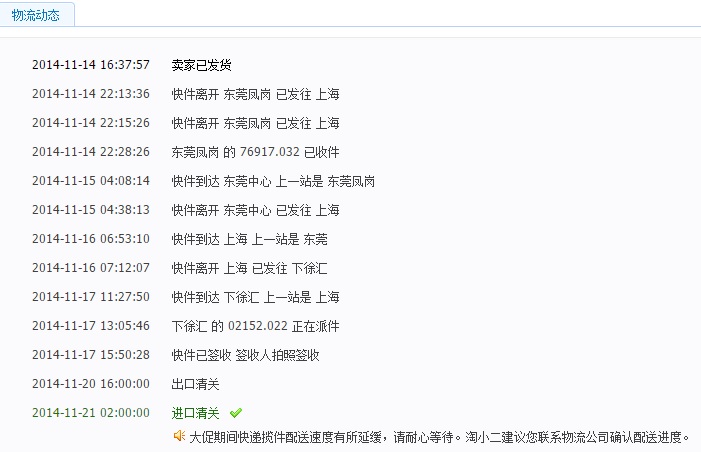The height and width of the screenshot is (452, 701).
Task: Select timestamp 2014-11-14 22:13:36
Action: point(91,94)
